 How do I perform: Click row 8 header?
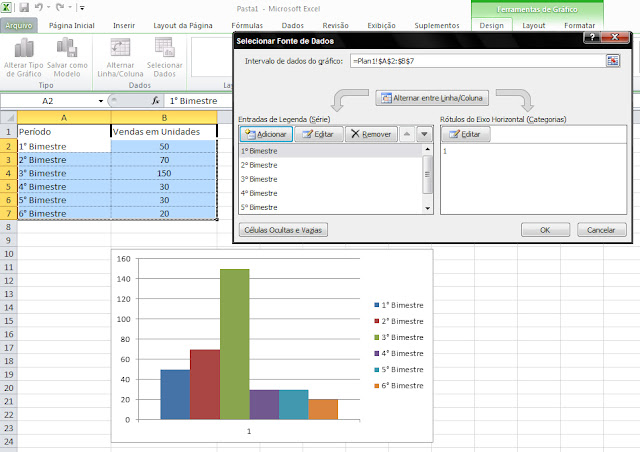click(x=8, y=227)
